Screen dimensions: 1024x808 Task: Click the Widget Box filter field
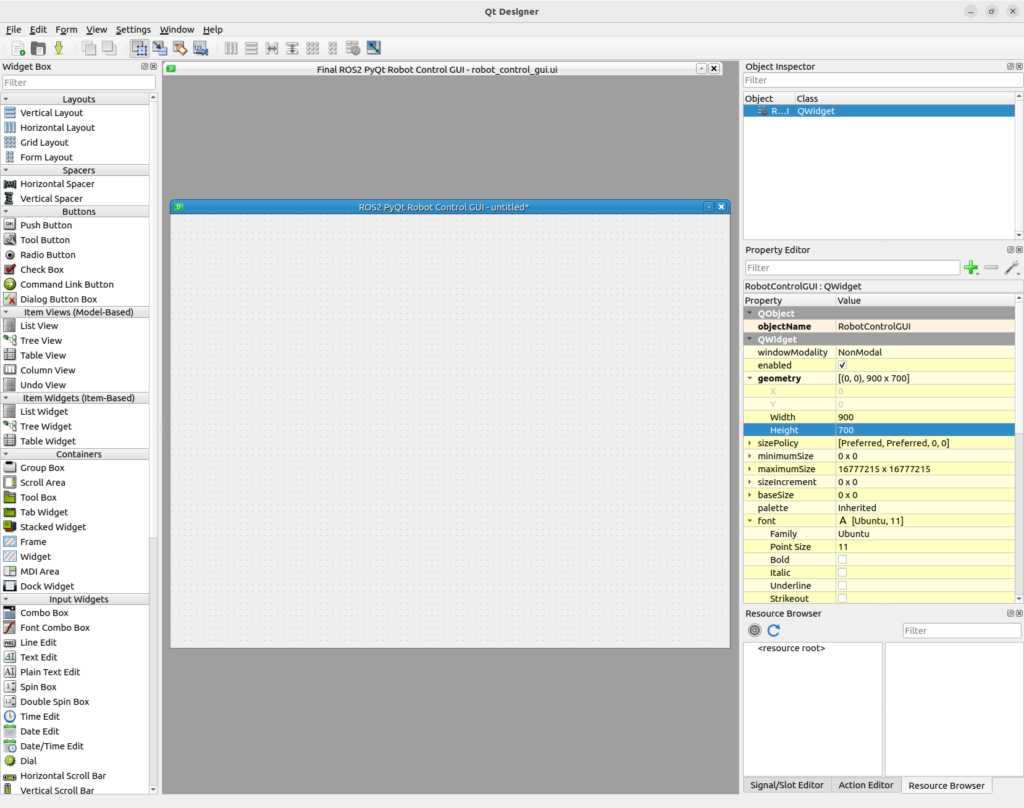point(78,82)
